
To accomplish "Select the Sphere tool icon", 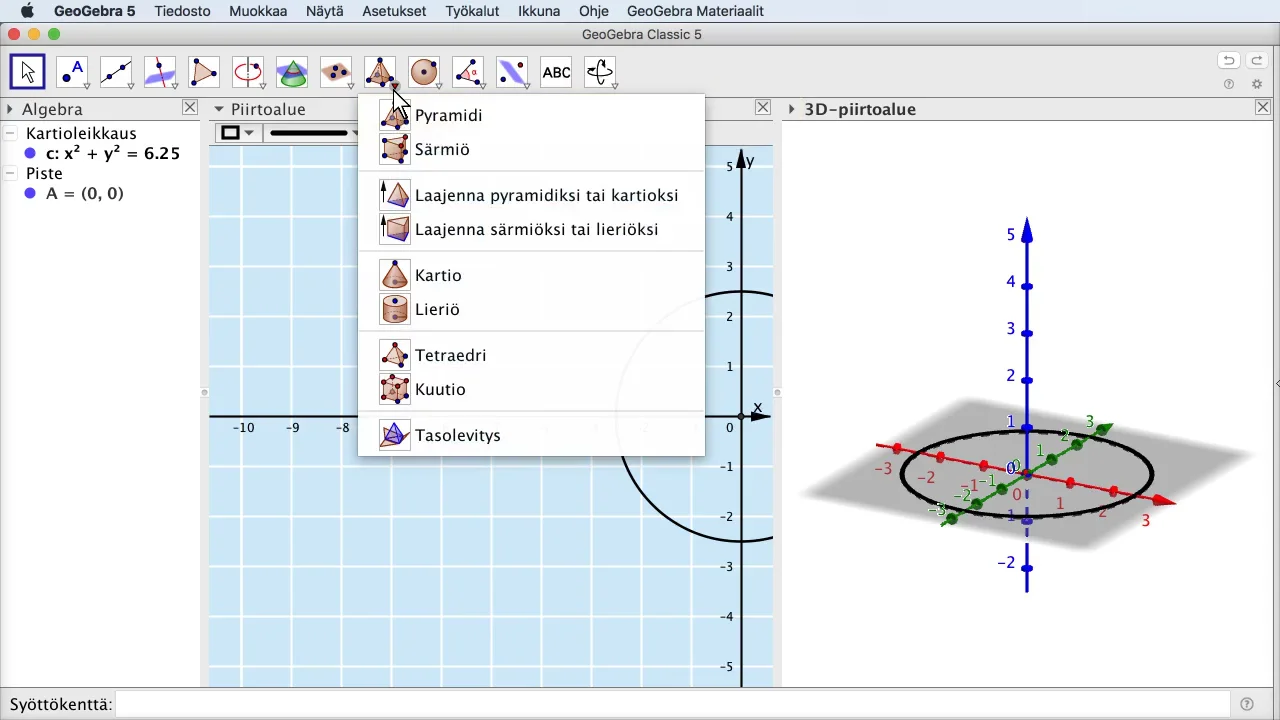I will 424,72.
